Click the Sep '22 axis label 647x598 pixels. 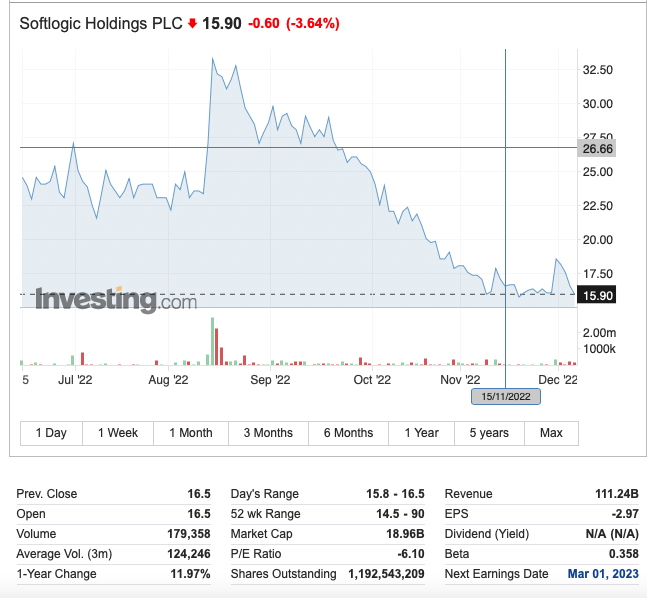click(270, 380)
